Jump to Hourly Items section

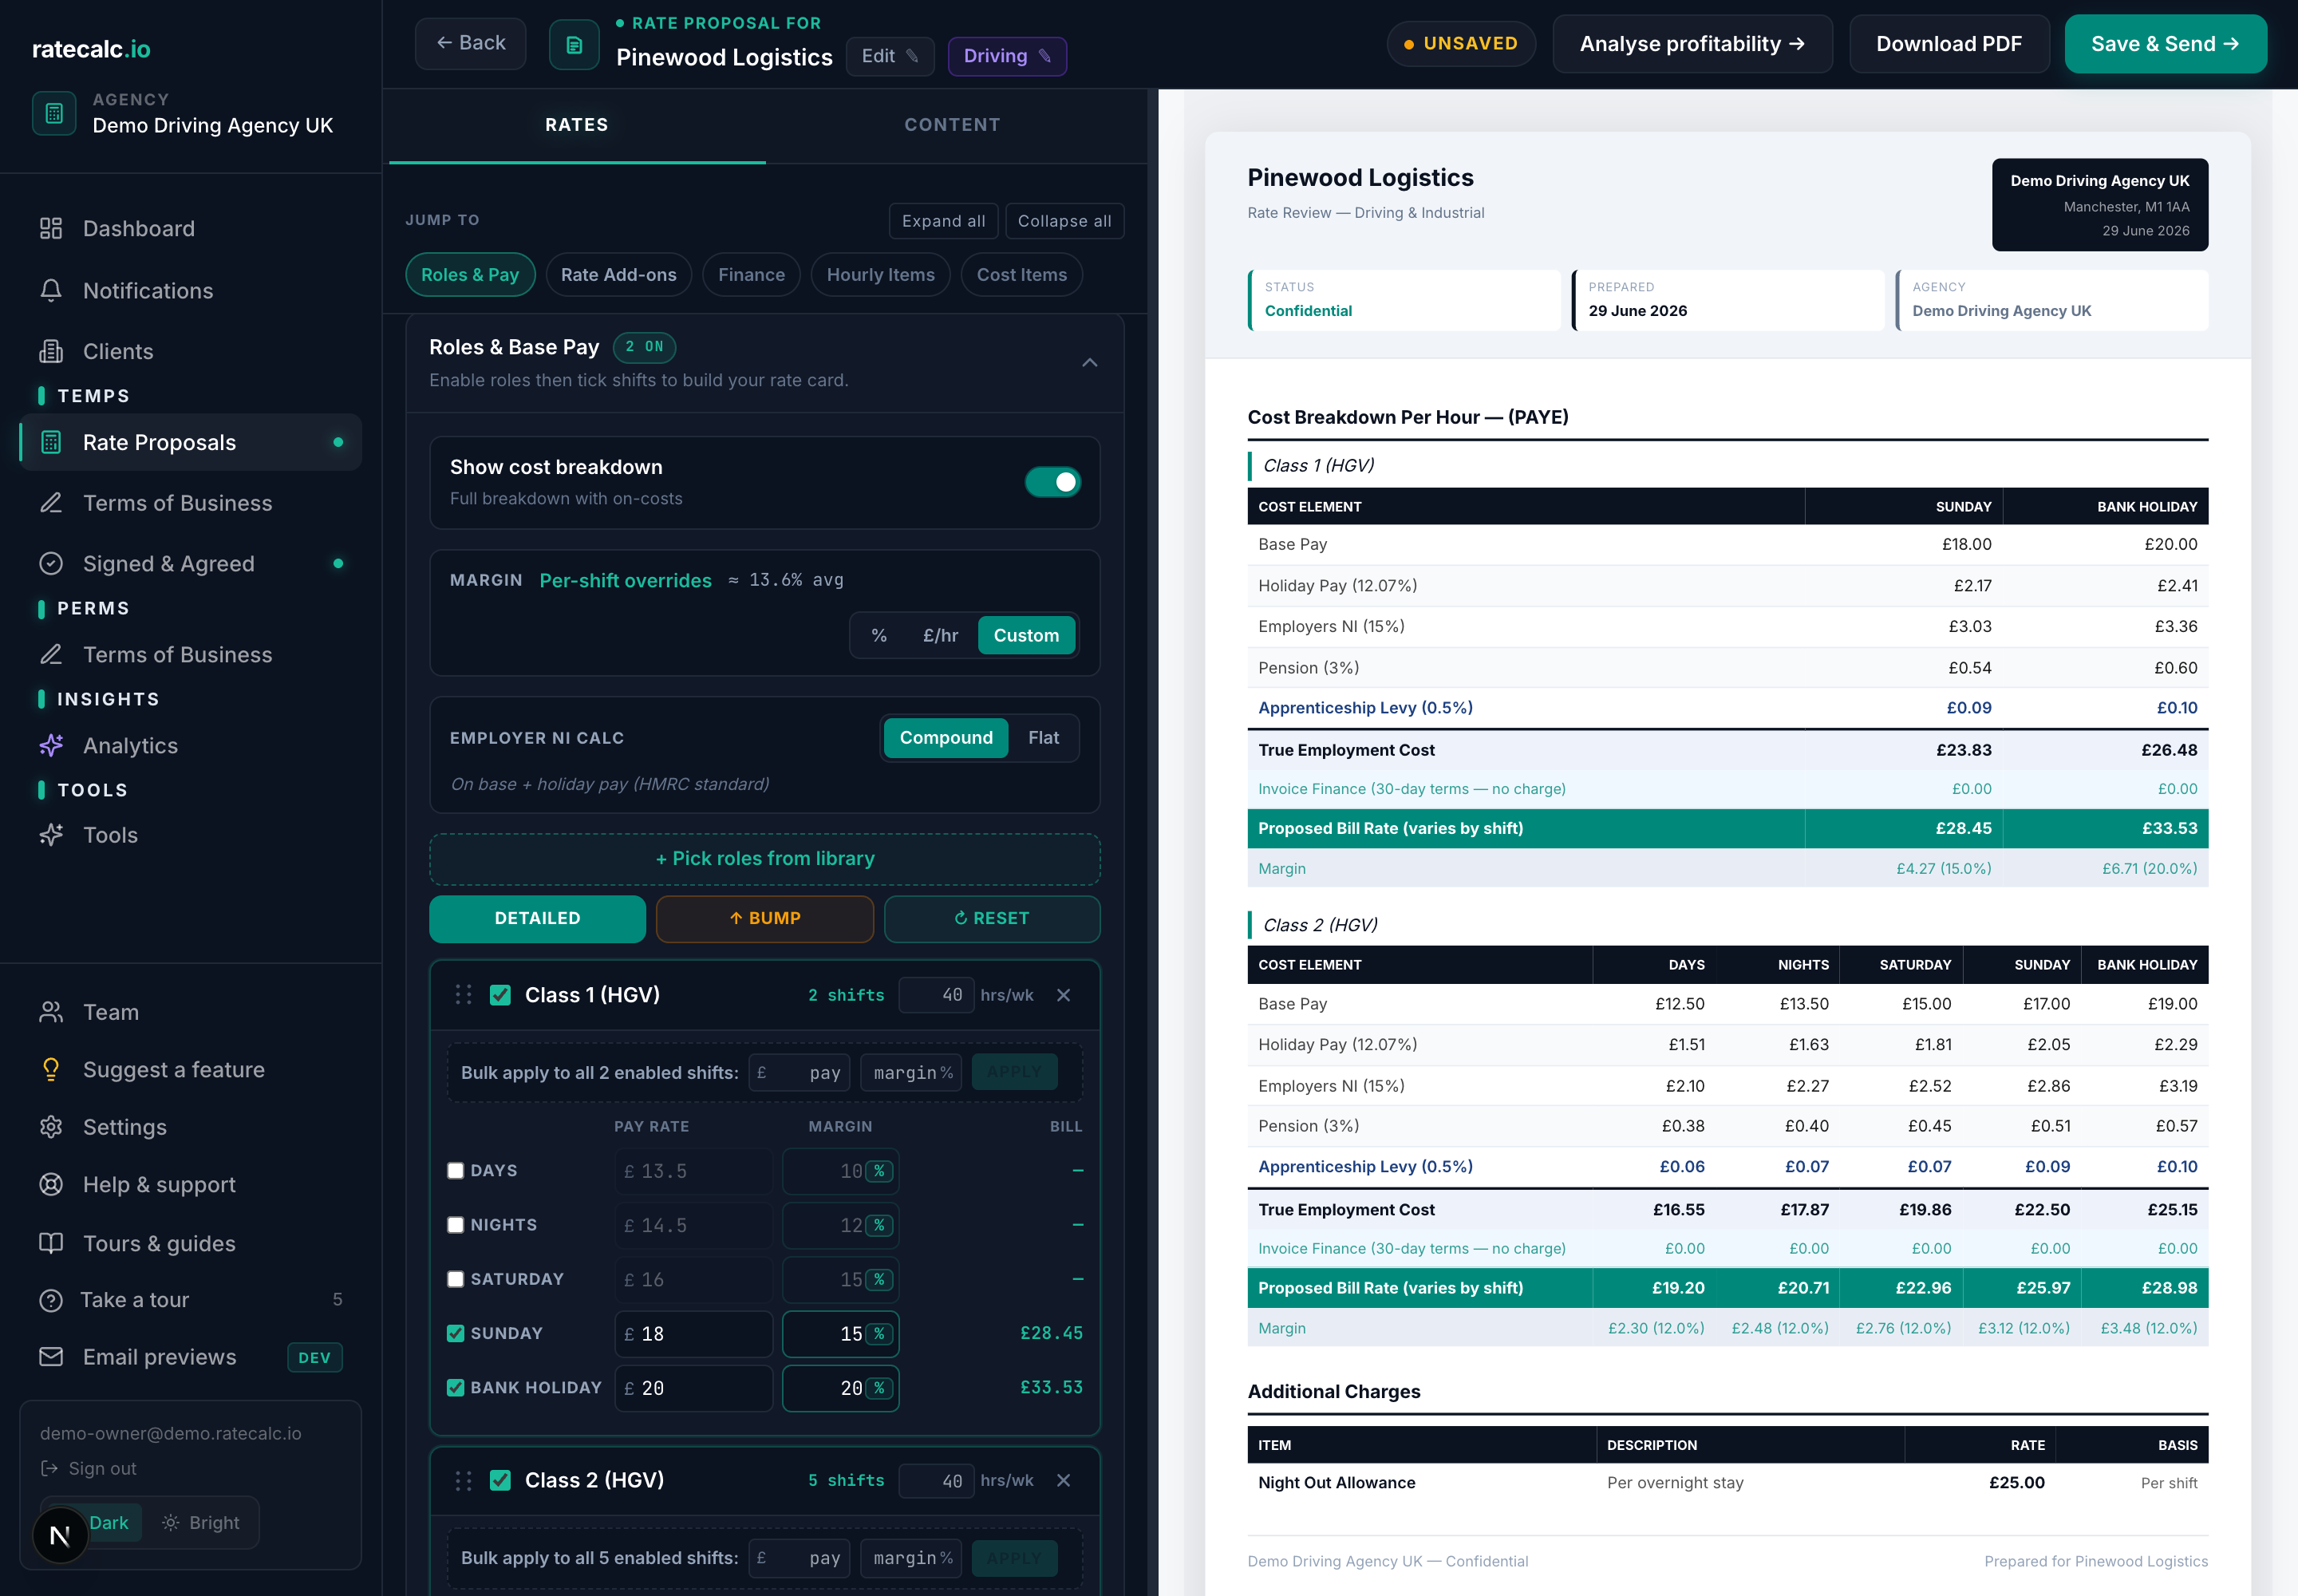880,275
